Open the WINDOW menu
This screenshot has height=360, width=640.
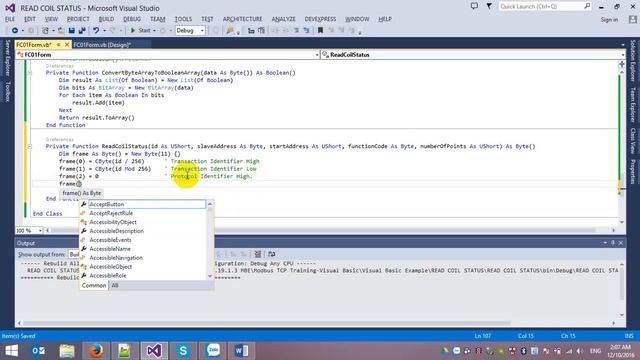tap(357, 19)
